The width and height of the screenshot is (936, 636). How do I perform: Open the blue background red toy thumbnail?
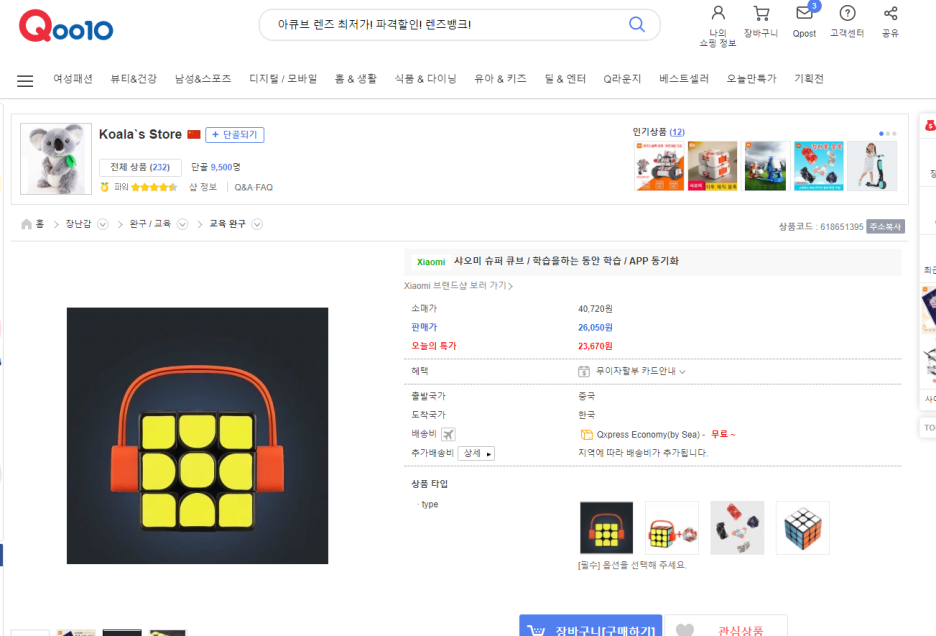click(819, 166)
